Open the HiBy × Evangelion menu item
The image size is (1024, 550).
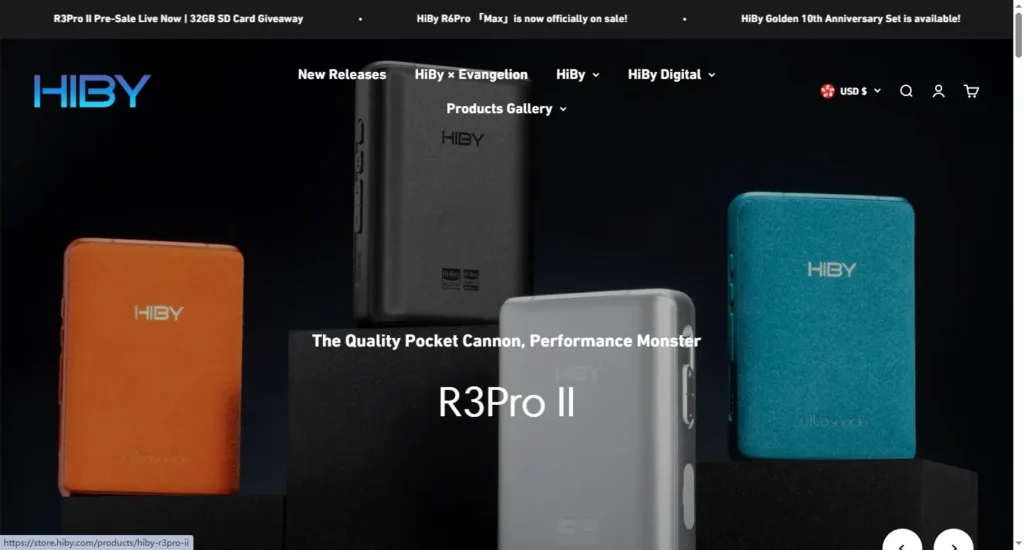pos(471,74)
